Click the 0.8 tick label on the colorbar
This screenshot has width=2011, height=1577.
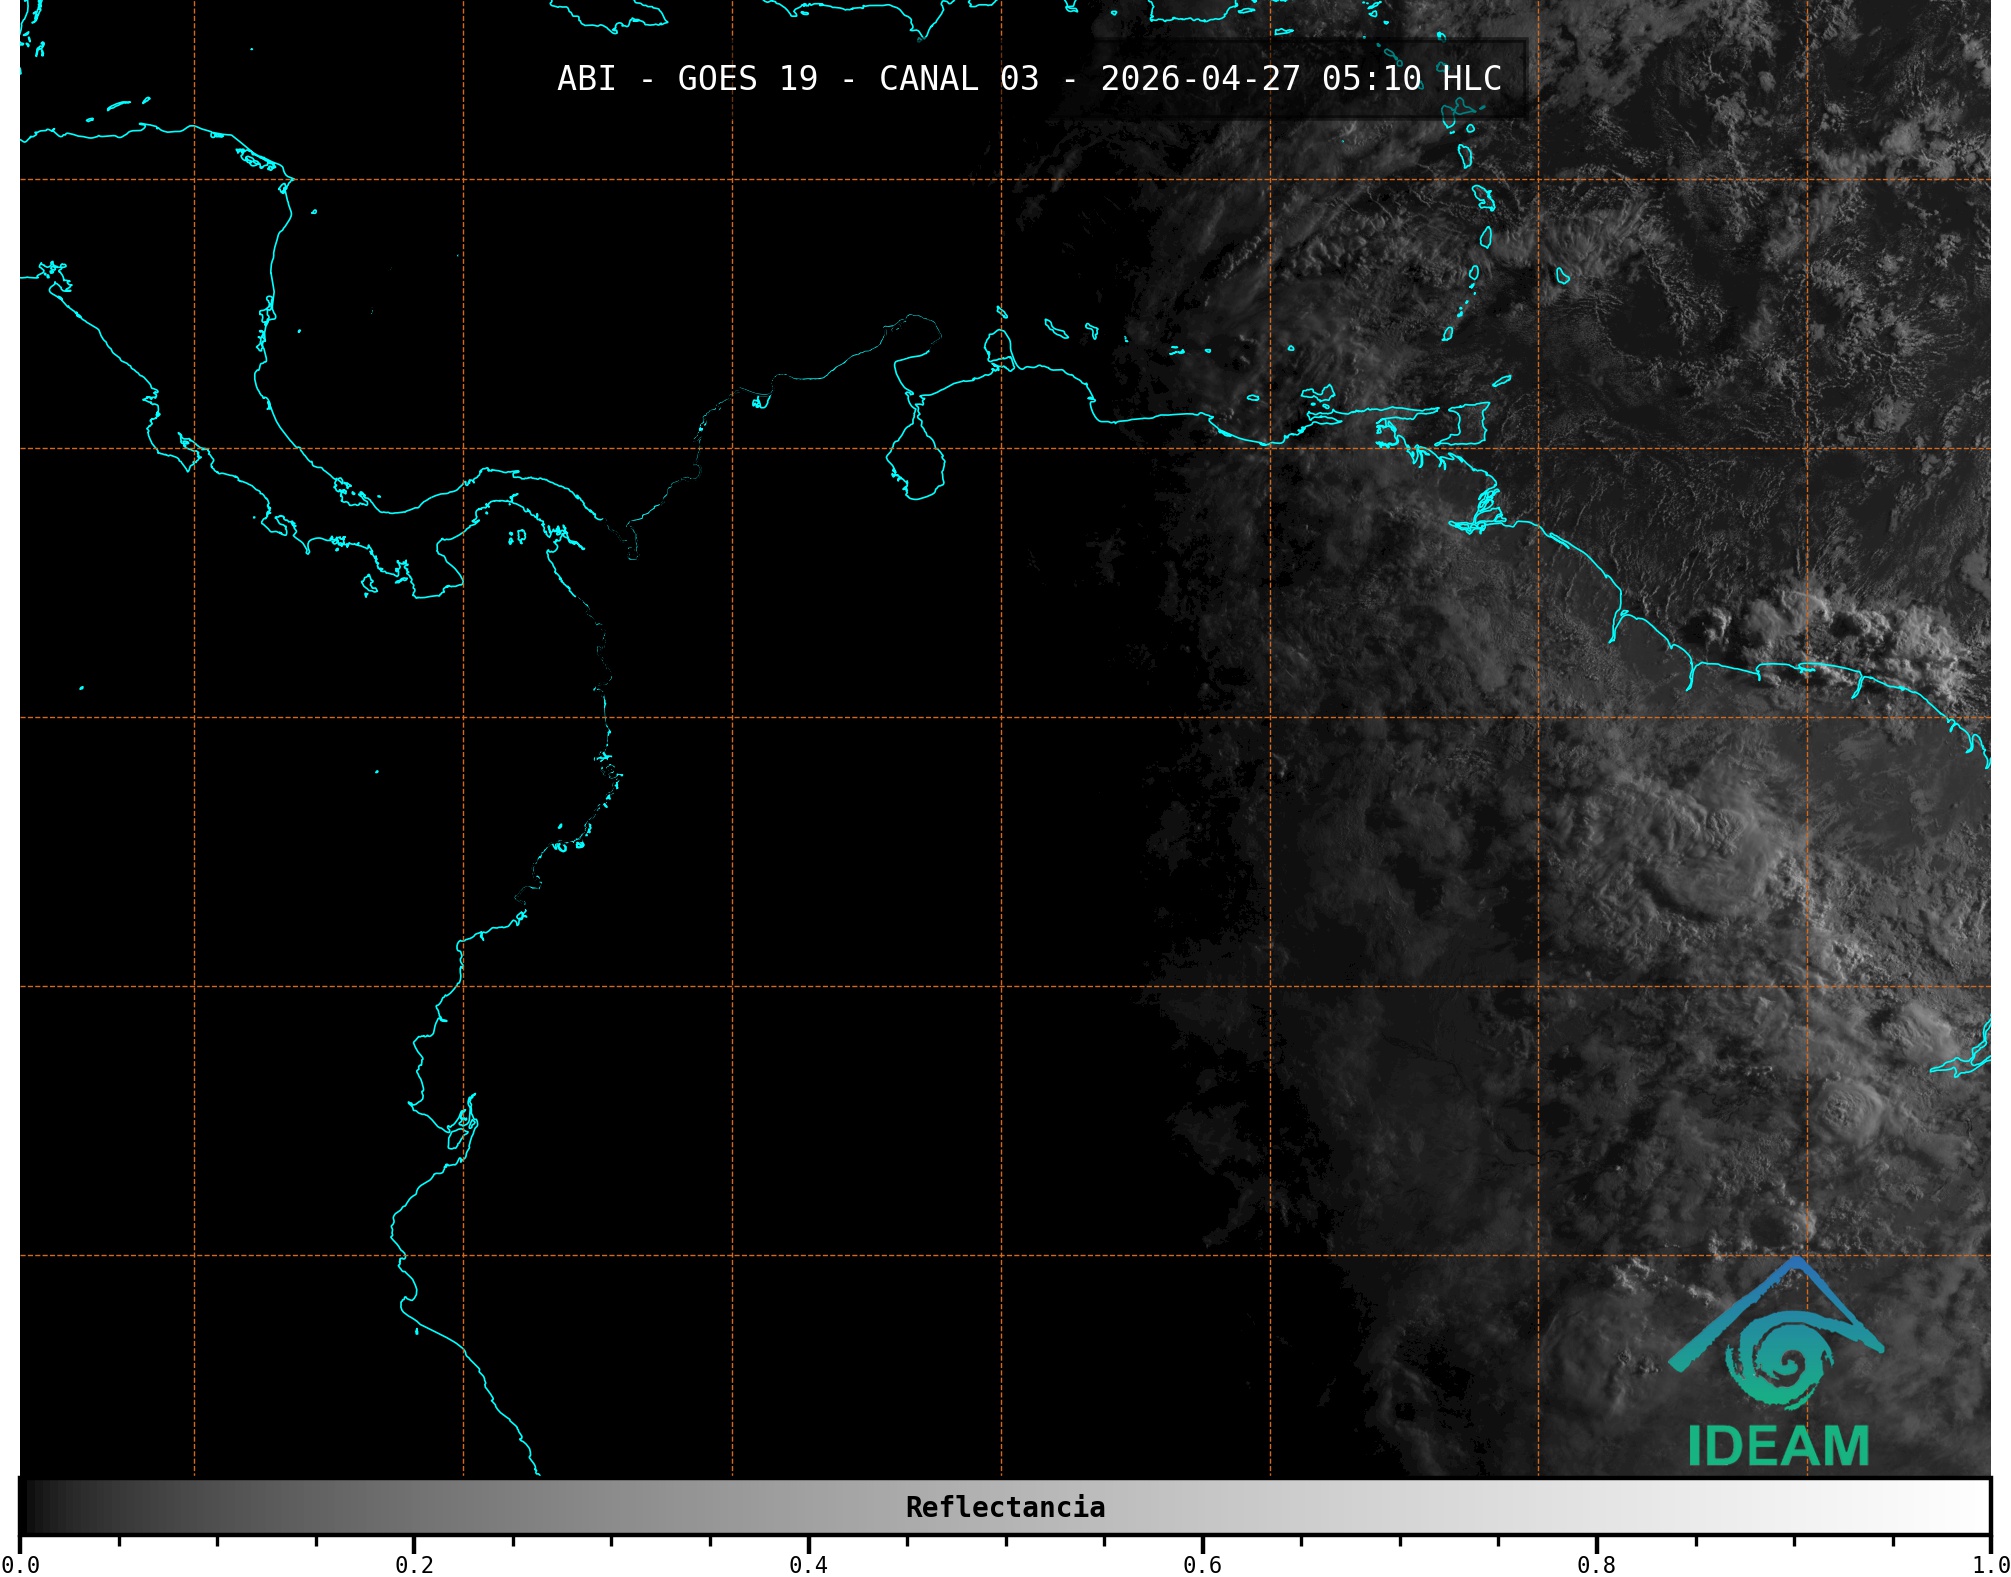coord(1596,1564)
